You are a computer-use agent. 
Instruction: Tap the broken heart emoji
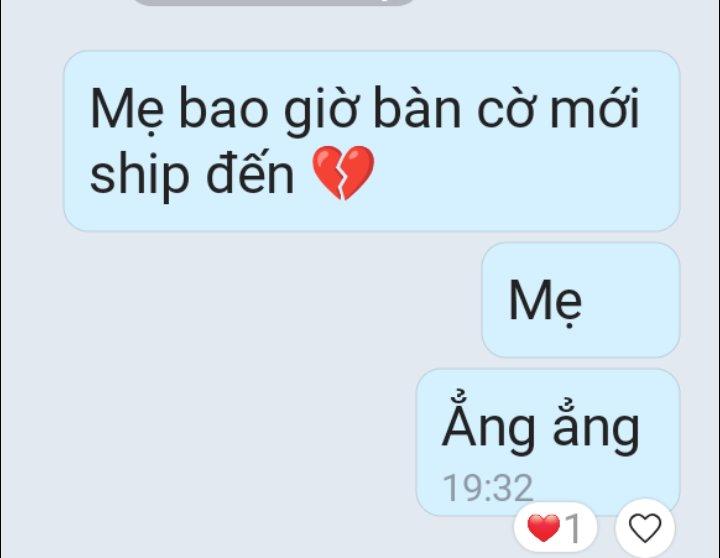pos(343,173)
